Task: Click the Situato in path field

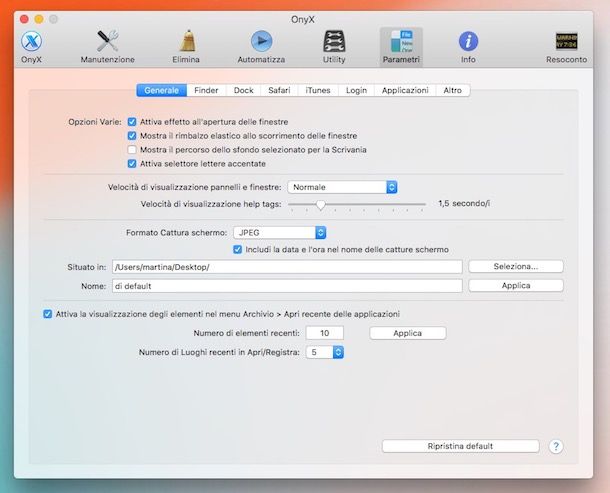Action: pos(287,267)
